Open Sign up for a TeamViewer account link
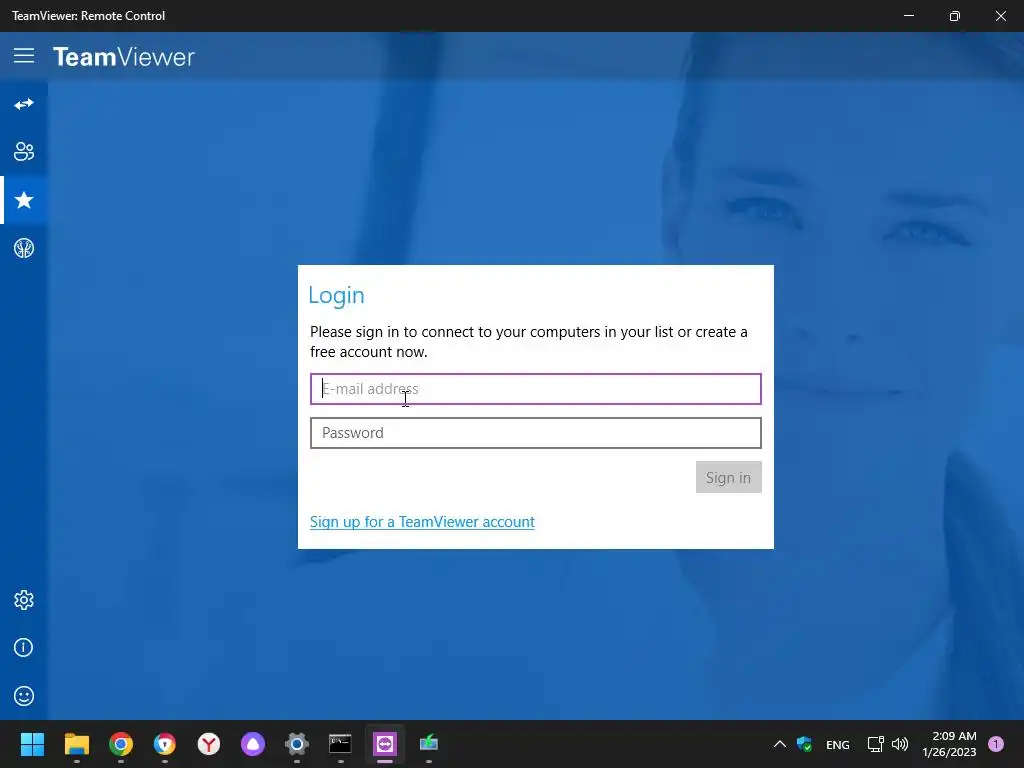The image size is (1024, 768). (x=422, y=522)
